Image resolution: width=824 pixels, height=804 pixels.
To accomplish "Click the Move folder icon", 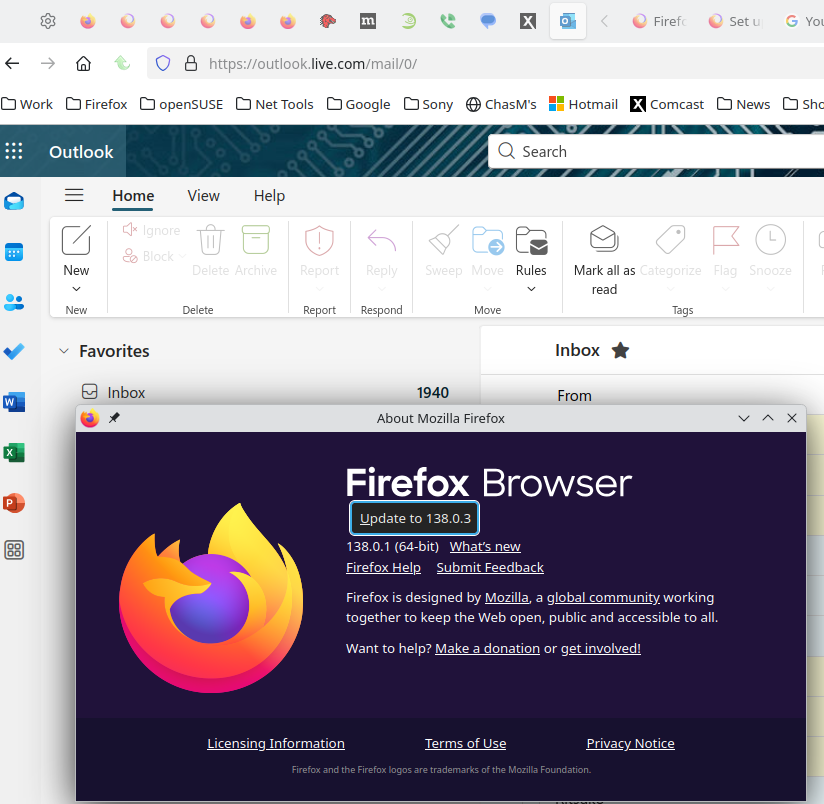I will [488, 240].
